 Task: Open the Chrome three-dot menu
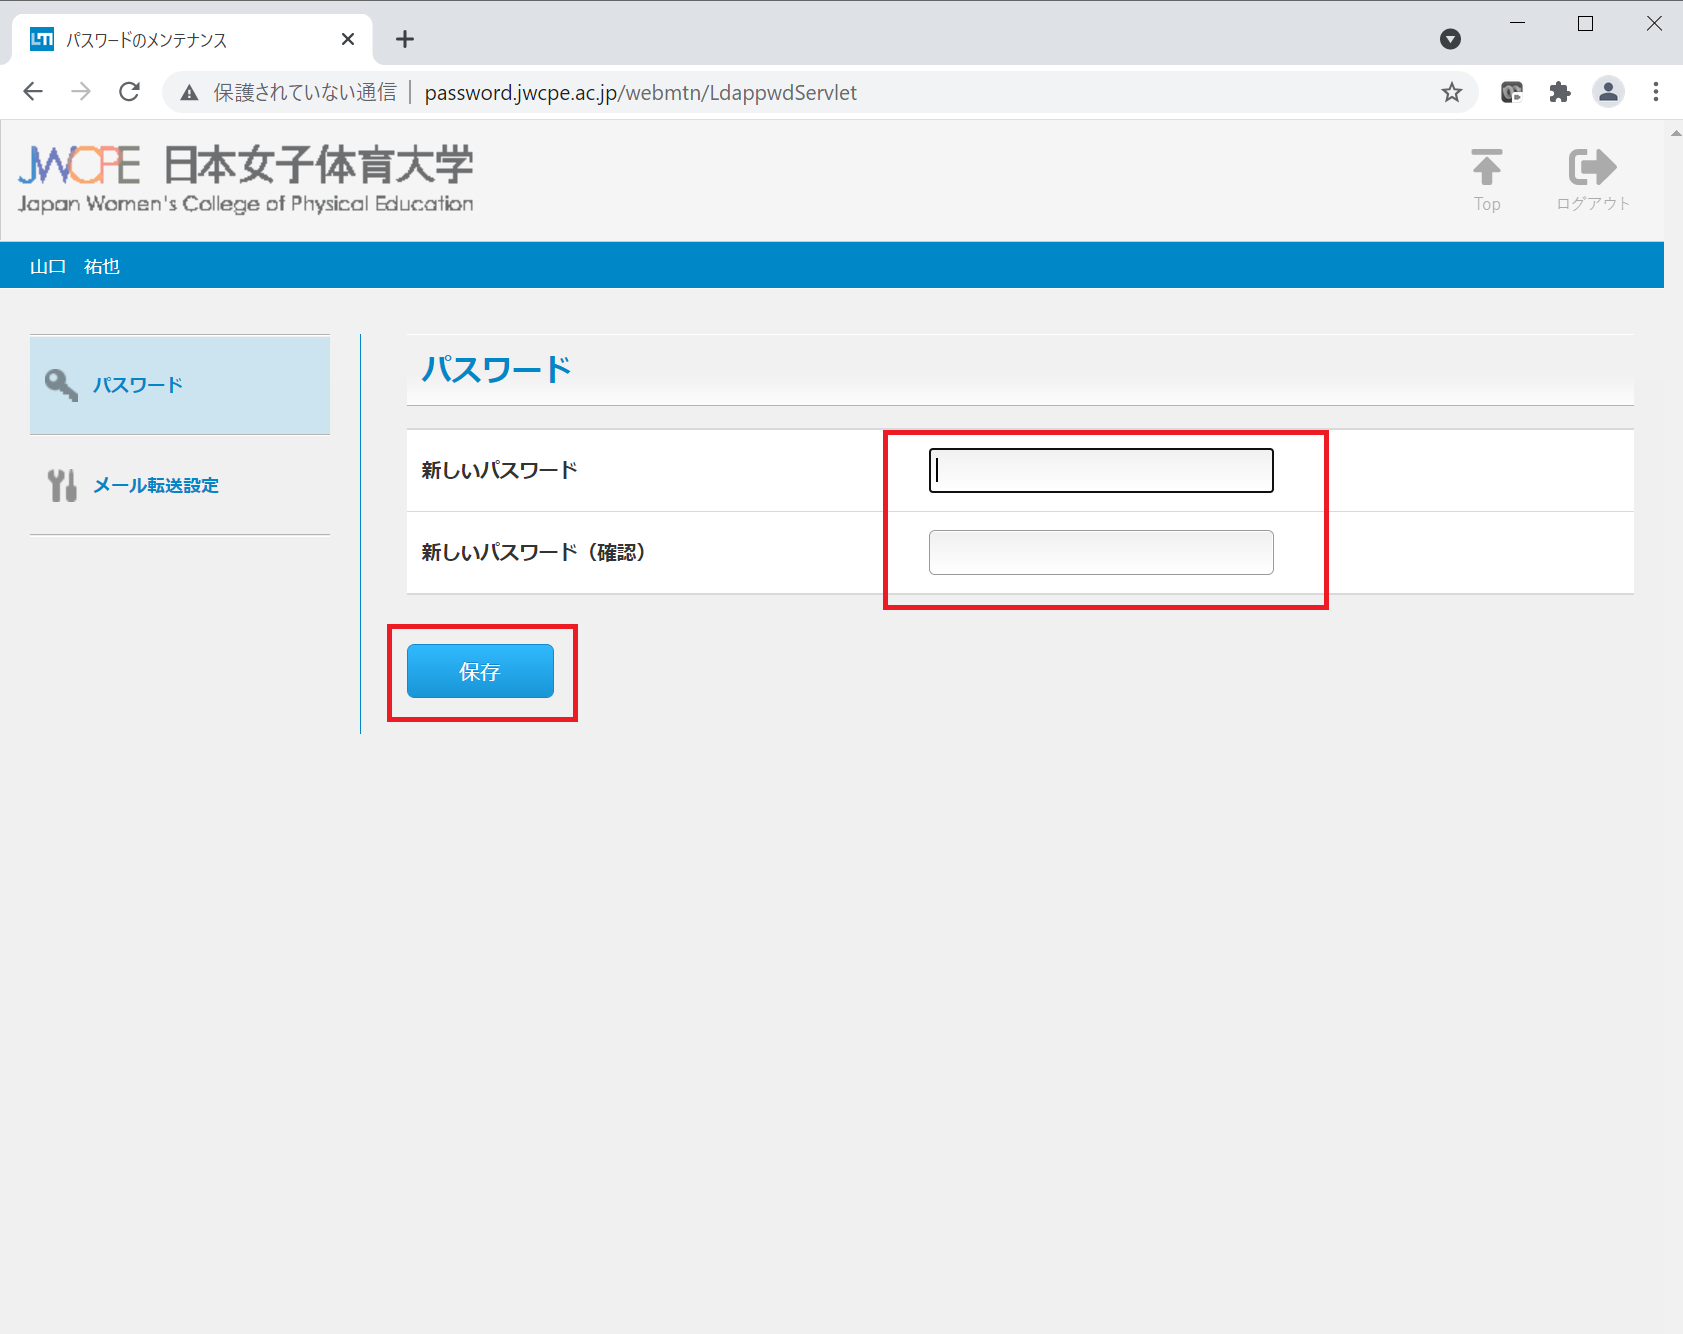[x=1656, y=92]
